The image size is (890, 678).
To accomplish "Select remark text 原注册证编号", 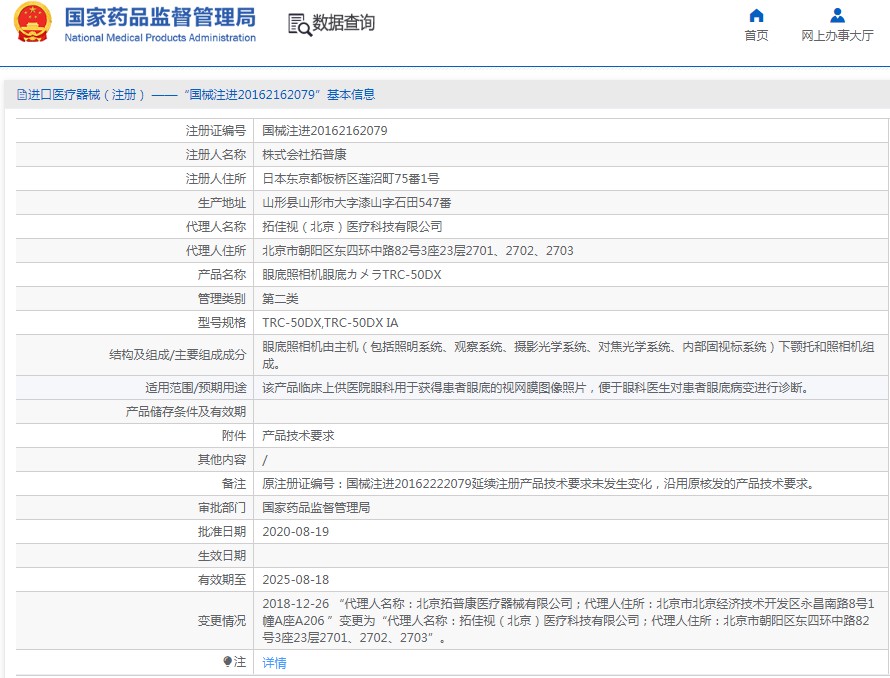I will tap(539, 484).
